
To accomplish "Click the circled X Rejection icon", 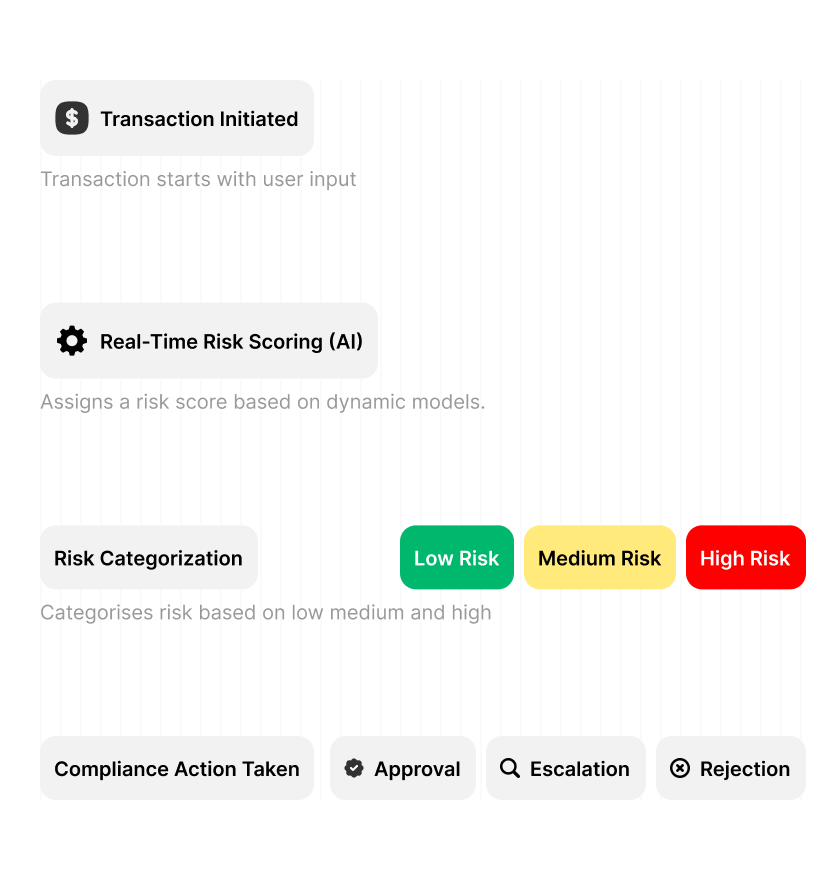I will click(x=680, y=768).
